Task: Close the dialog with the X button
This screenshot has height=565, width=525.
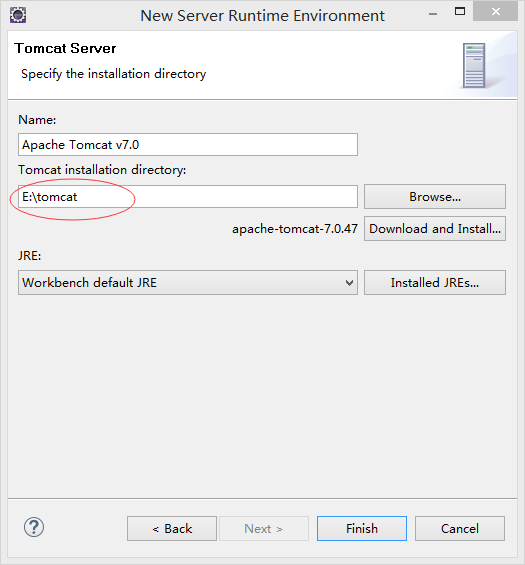Action: (495, 12)
